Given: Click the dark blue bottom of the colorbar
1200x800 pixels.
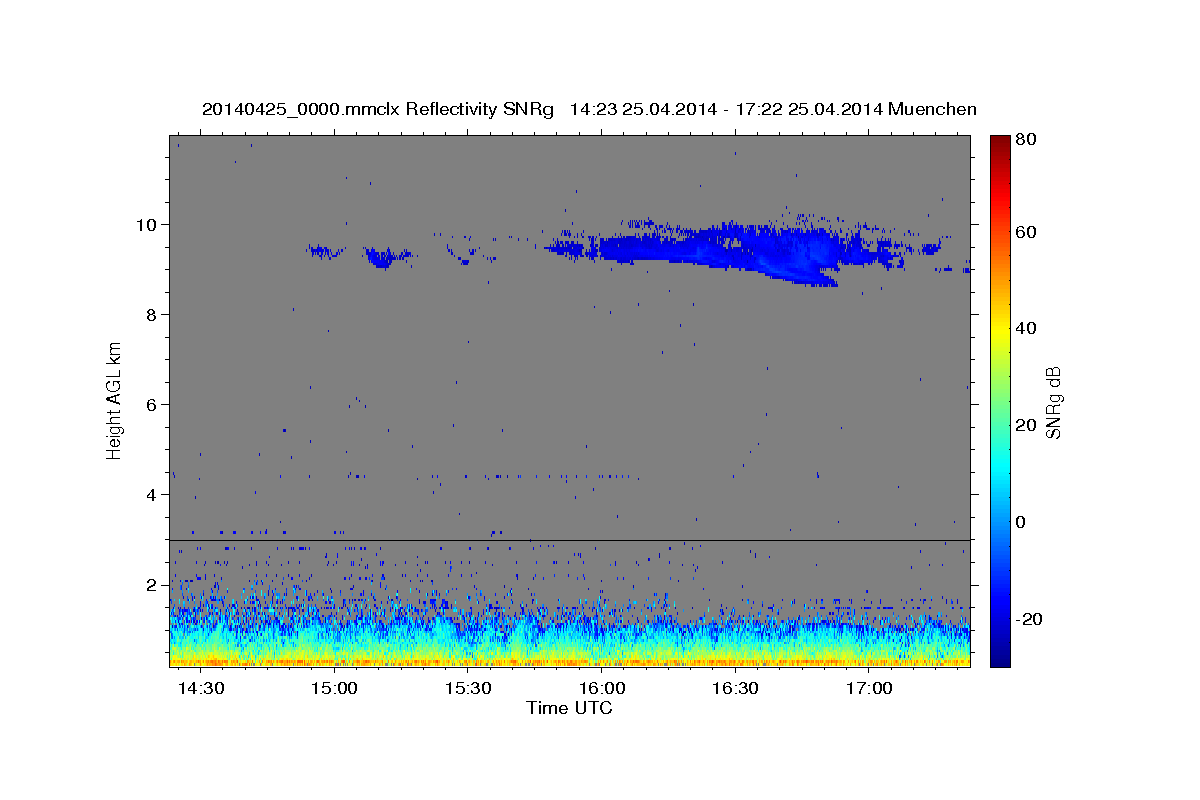Looking at the screenshot, I should (1000, 655).
